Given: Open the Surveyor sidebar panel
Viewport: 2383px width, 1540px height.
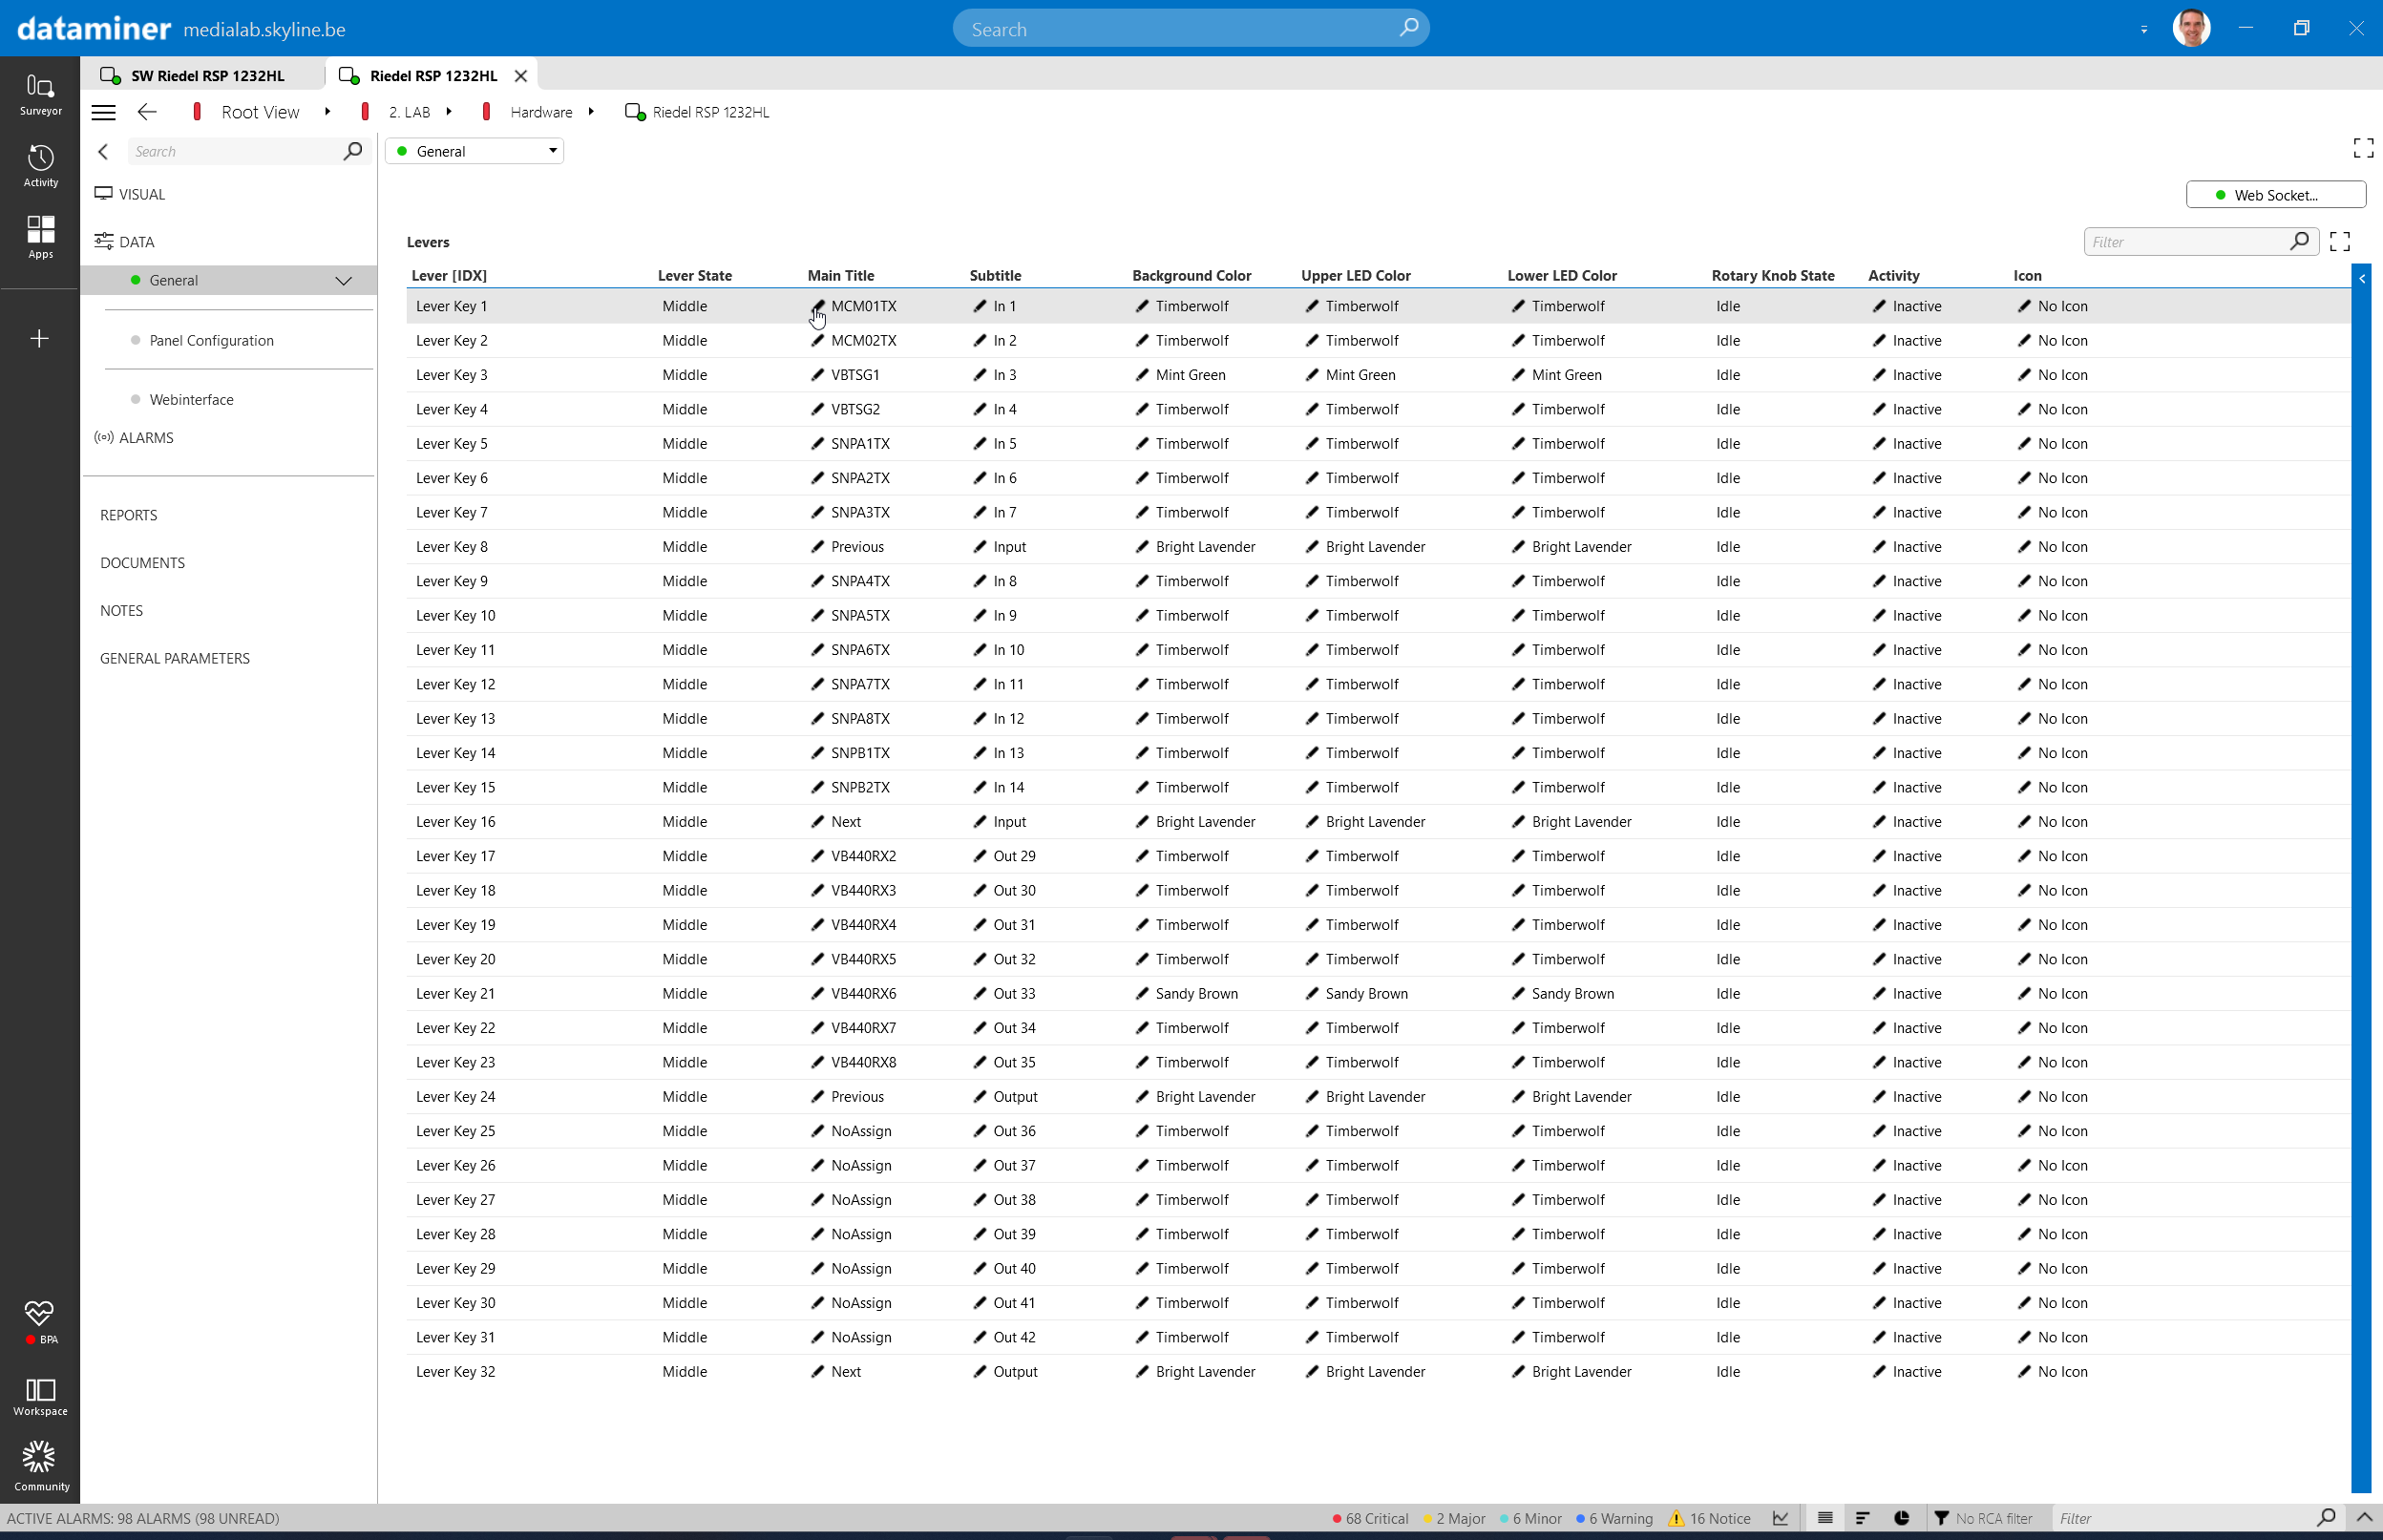Looking at the screenshot, I should (x=40, y=95).
